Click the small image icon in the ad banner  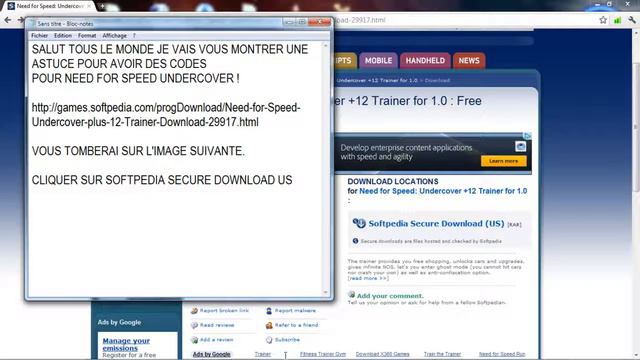520,146
